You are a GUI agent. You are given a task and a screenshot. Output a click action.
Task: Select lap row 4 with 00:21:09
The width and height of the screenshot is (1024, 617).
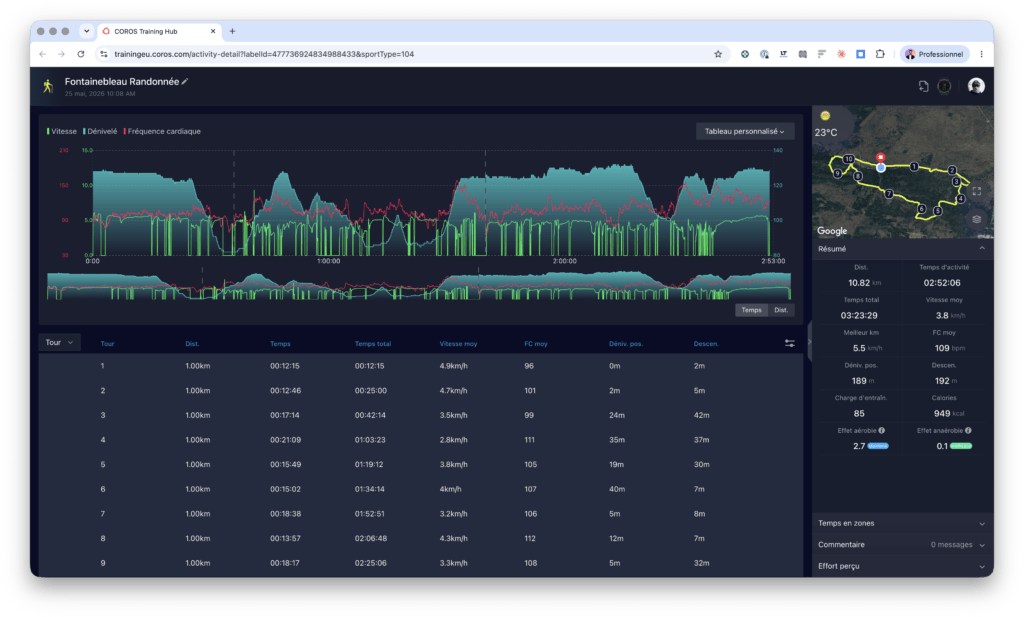[x=421, y=440]
